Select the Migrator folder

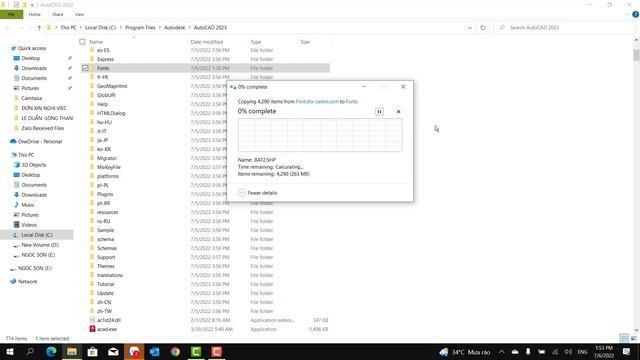(x=107, y=158)
